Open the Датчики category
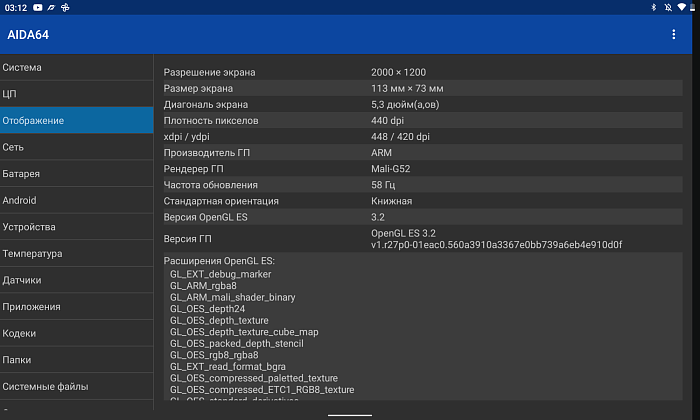This screenshot has width=700, height=420. pos(76,280)
